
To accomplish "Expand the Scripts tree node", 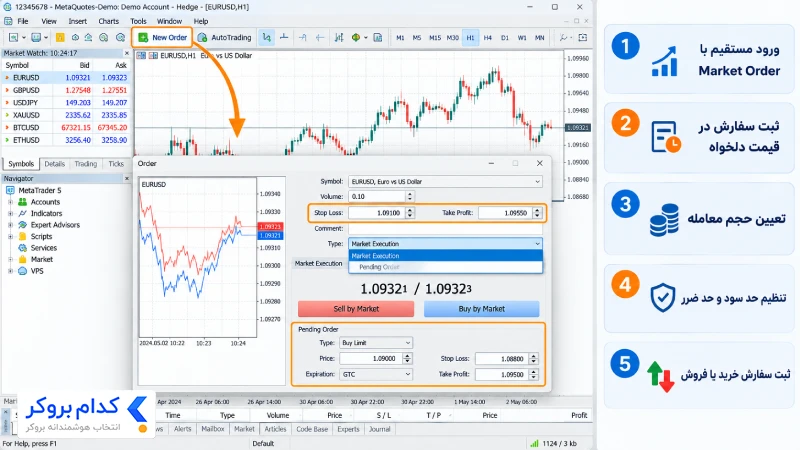I will coord(10,236).
